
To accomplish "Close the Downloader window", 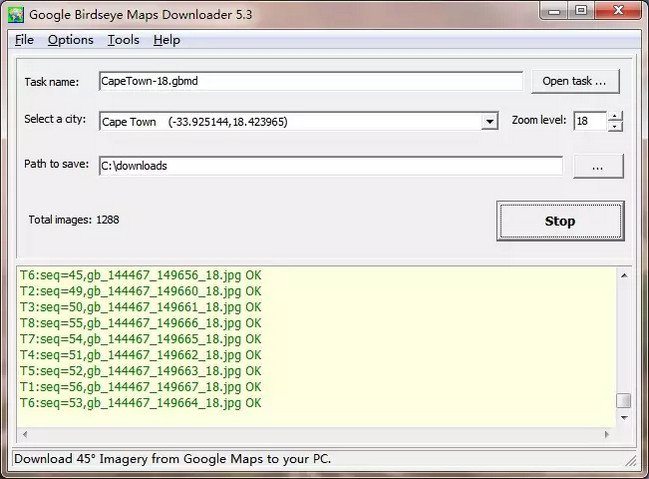I will coord(618,11).
